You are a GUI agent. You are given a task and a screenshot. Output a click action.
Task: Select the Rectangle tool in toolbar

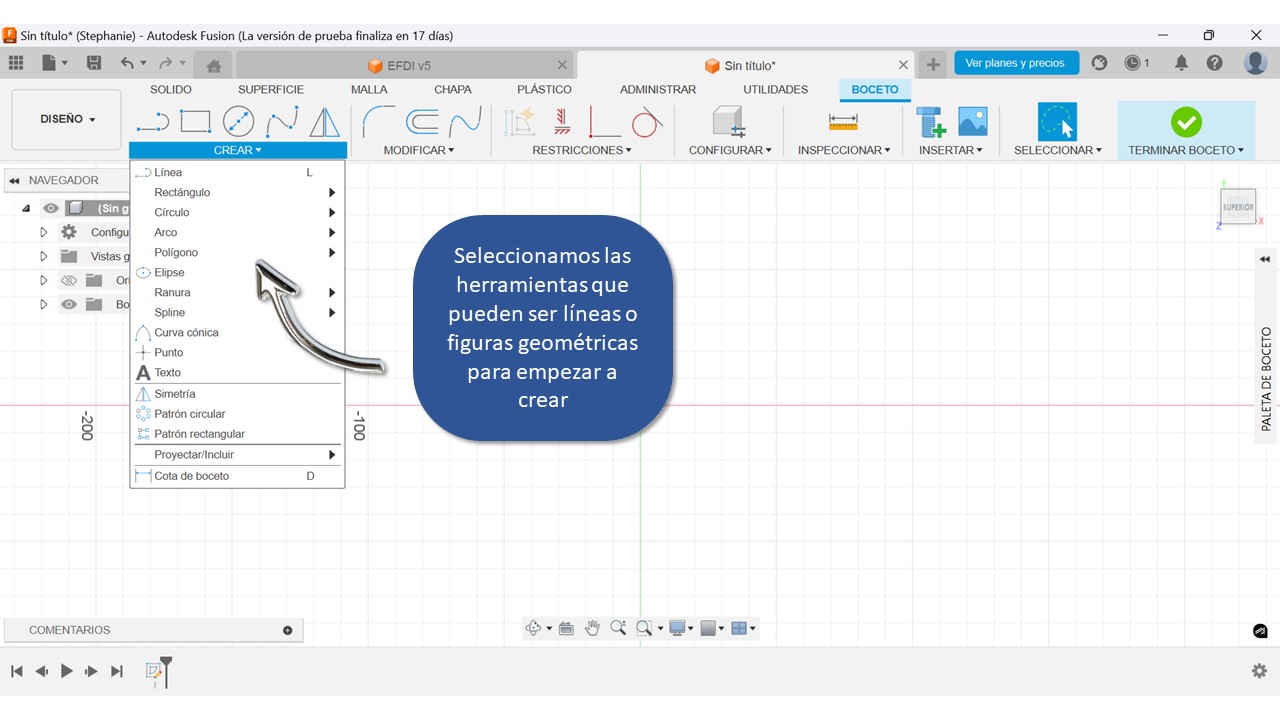click(195, 122)
